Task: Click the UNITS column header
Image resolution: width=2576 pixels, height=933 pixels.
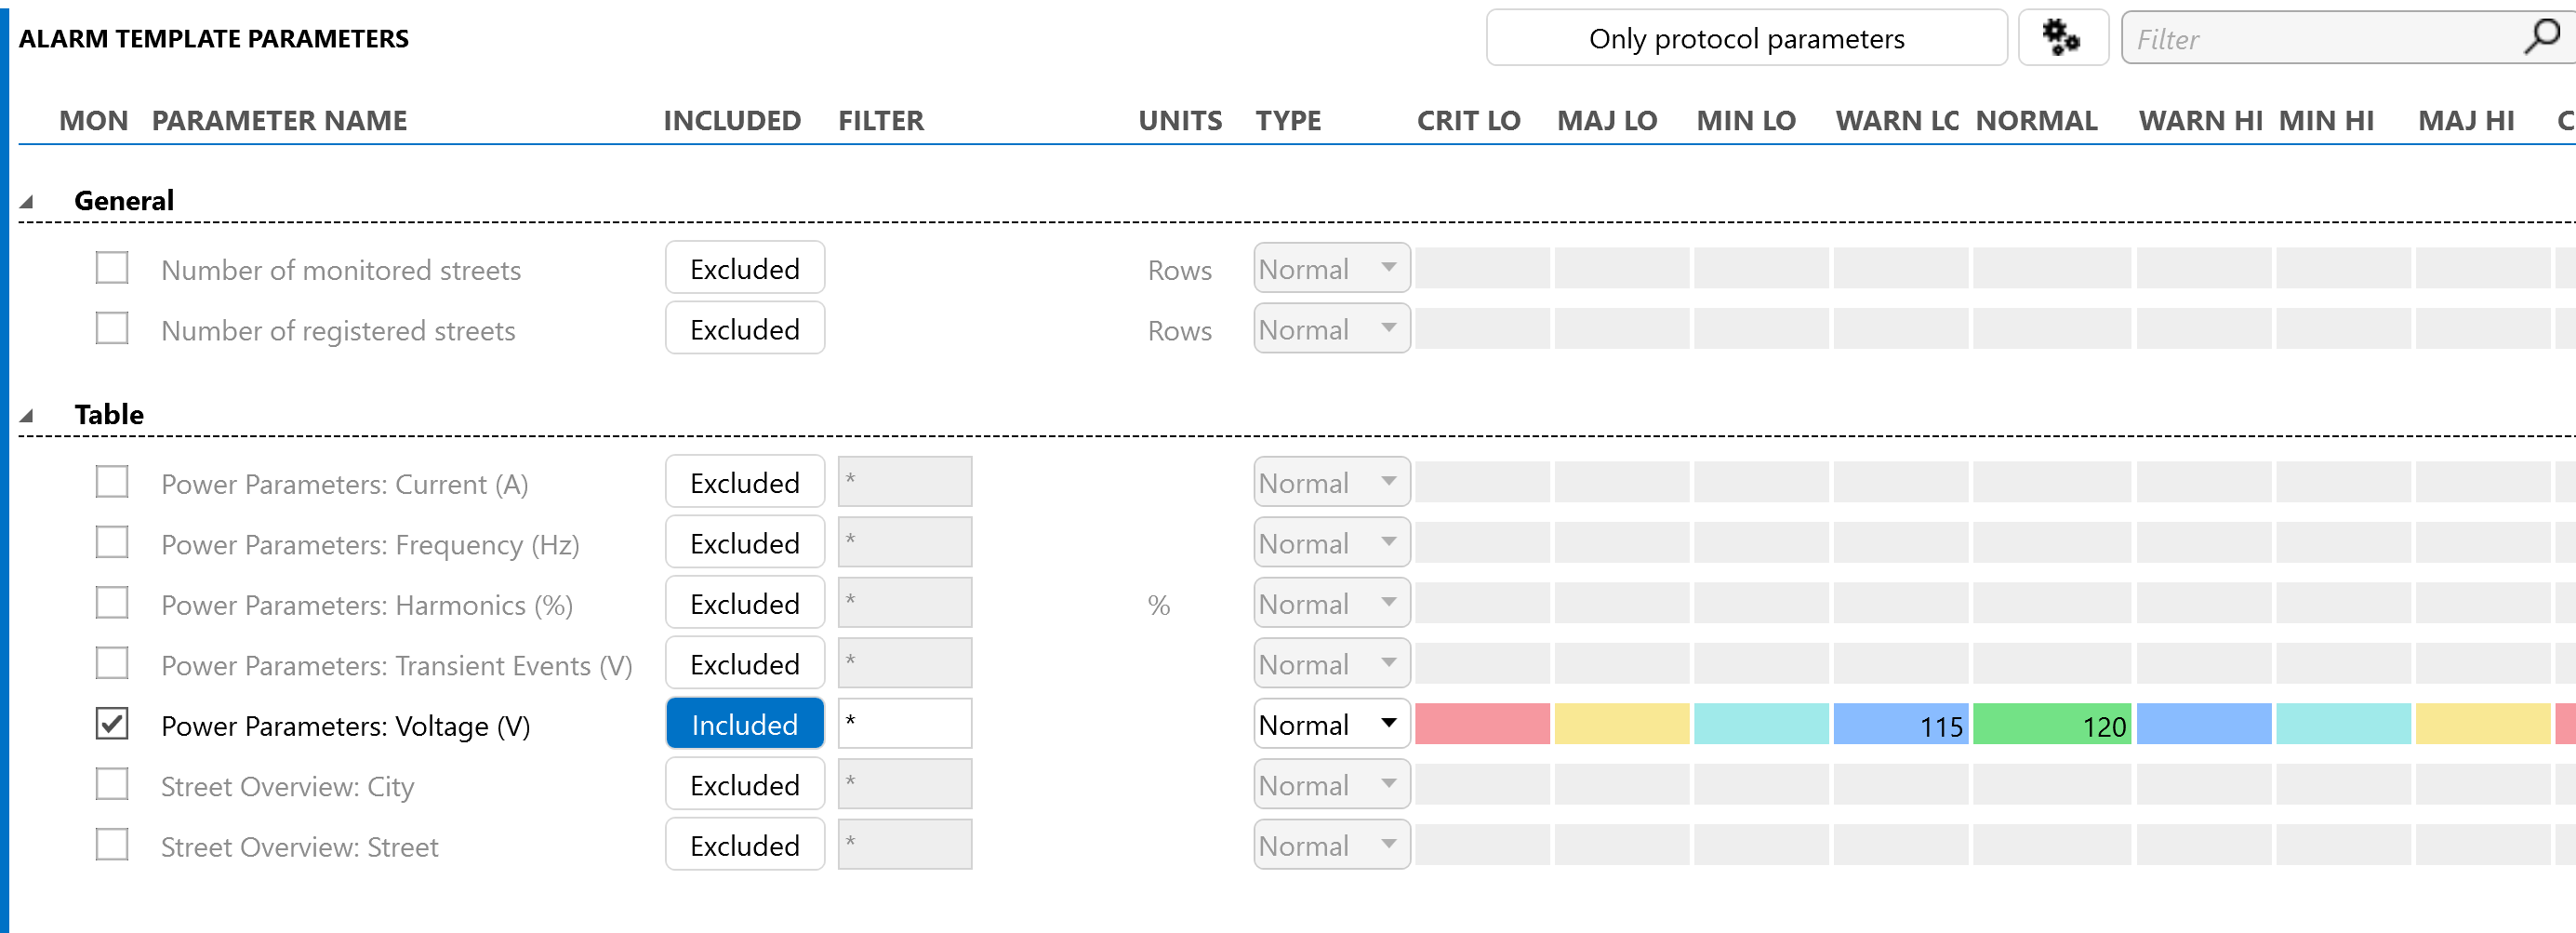Action: point(1180,121)
